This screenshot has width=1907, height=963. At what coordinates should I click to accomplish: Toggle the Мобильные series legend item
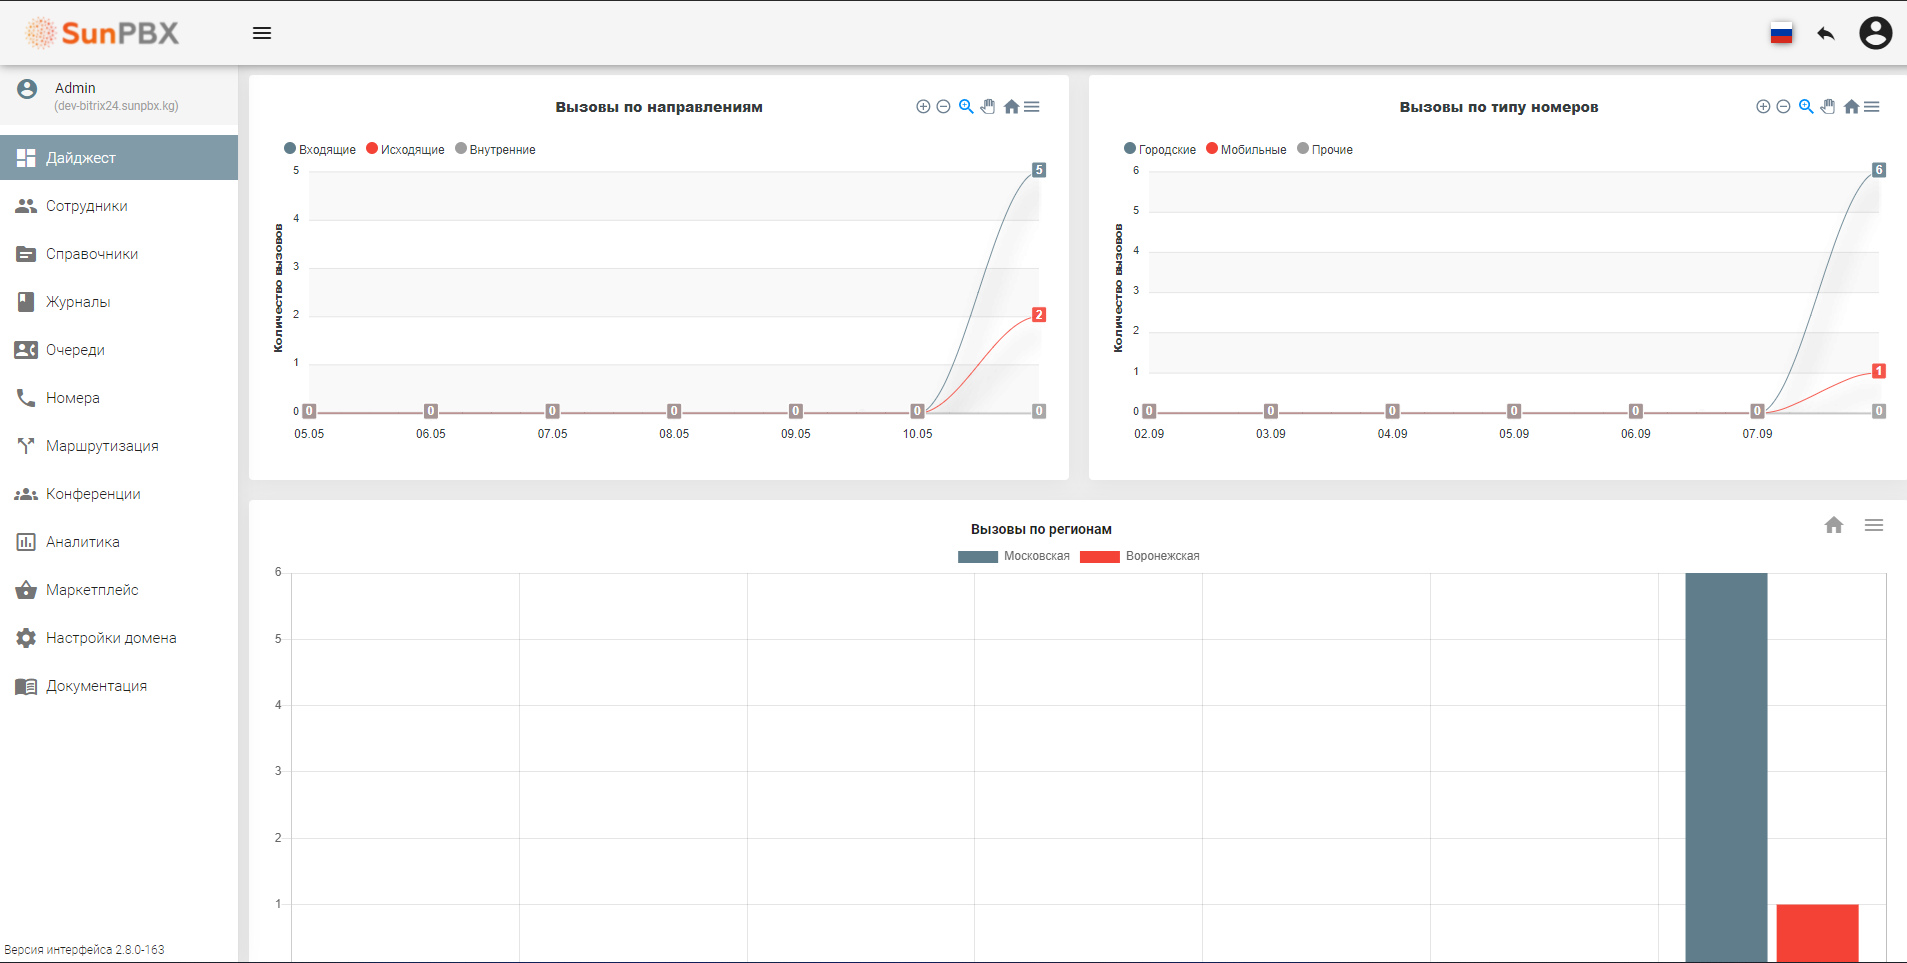coord(1246,149)
